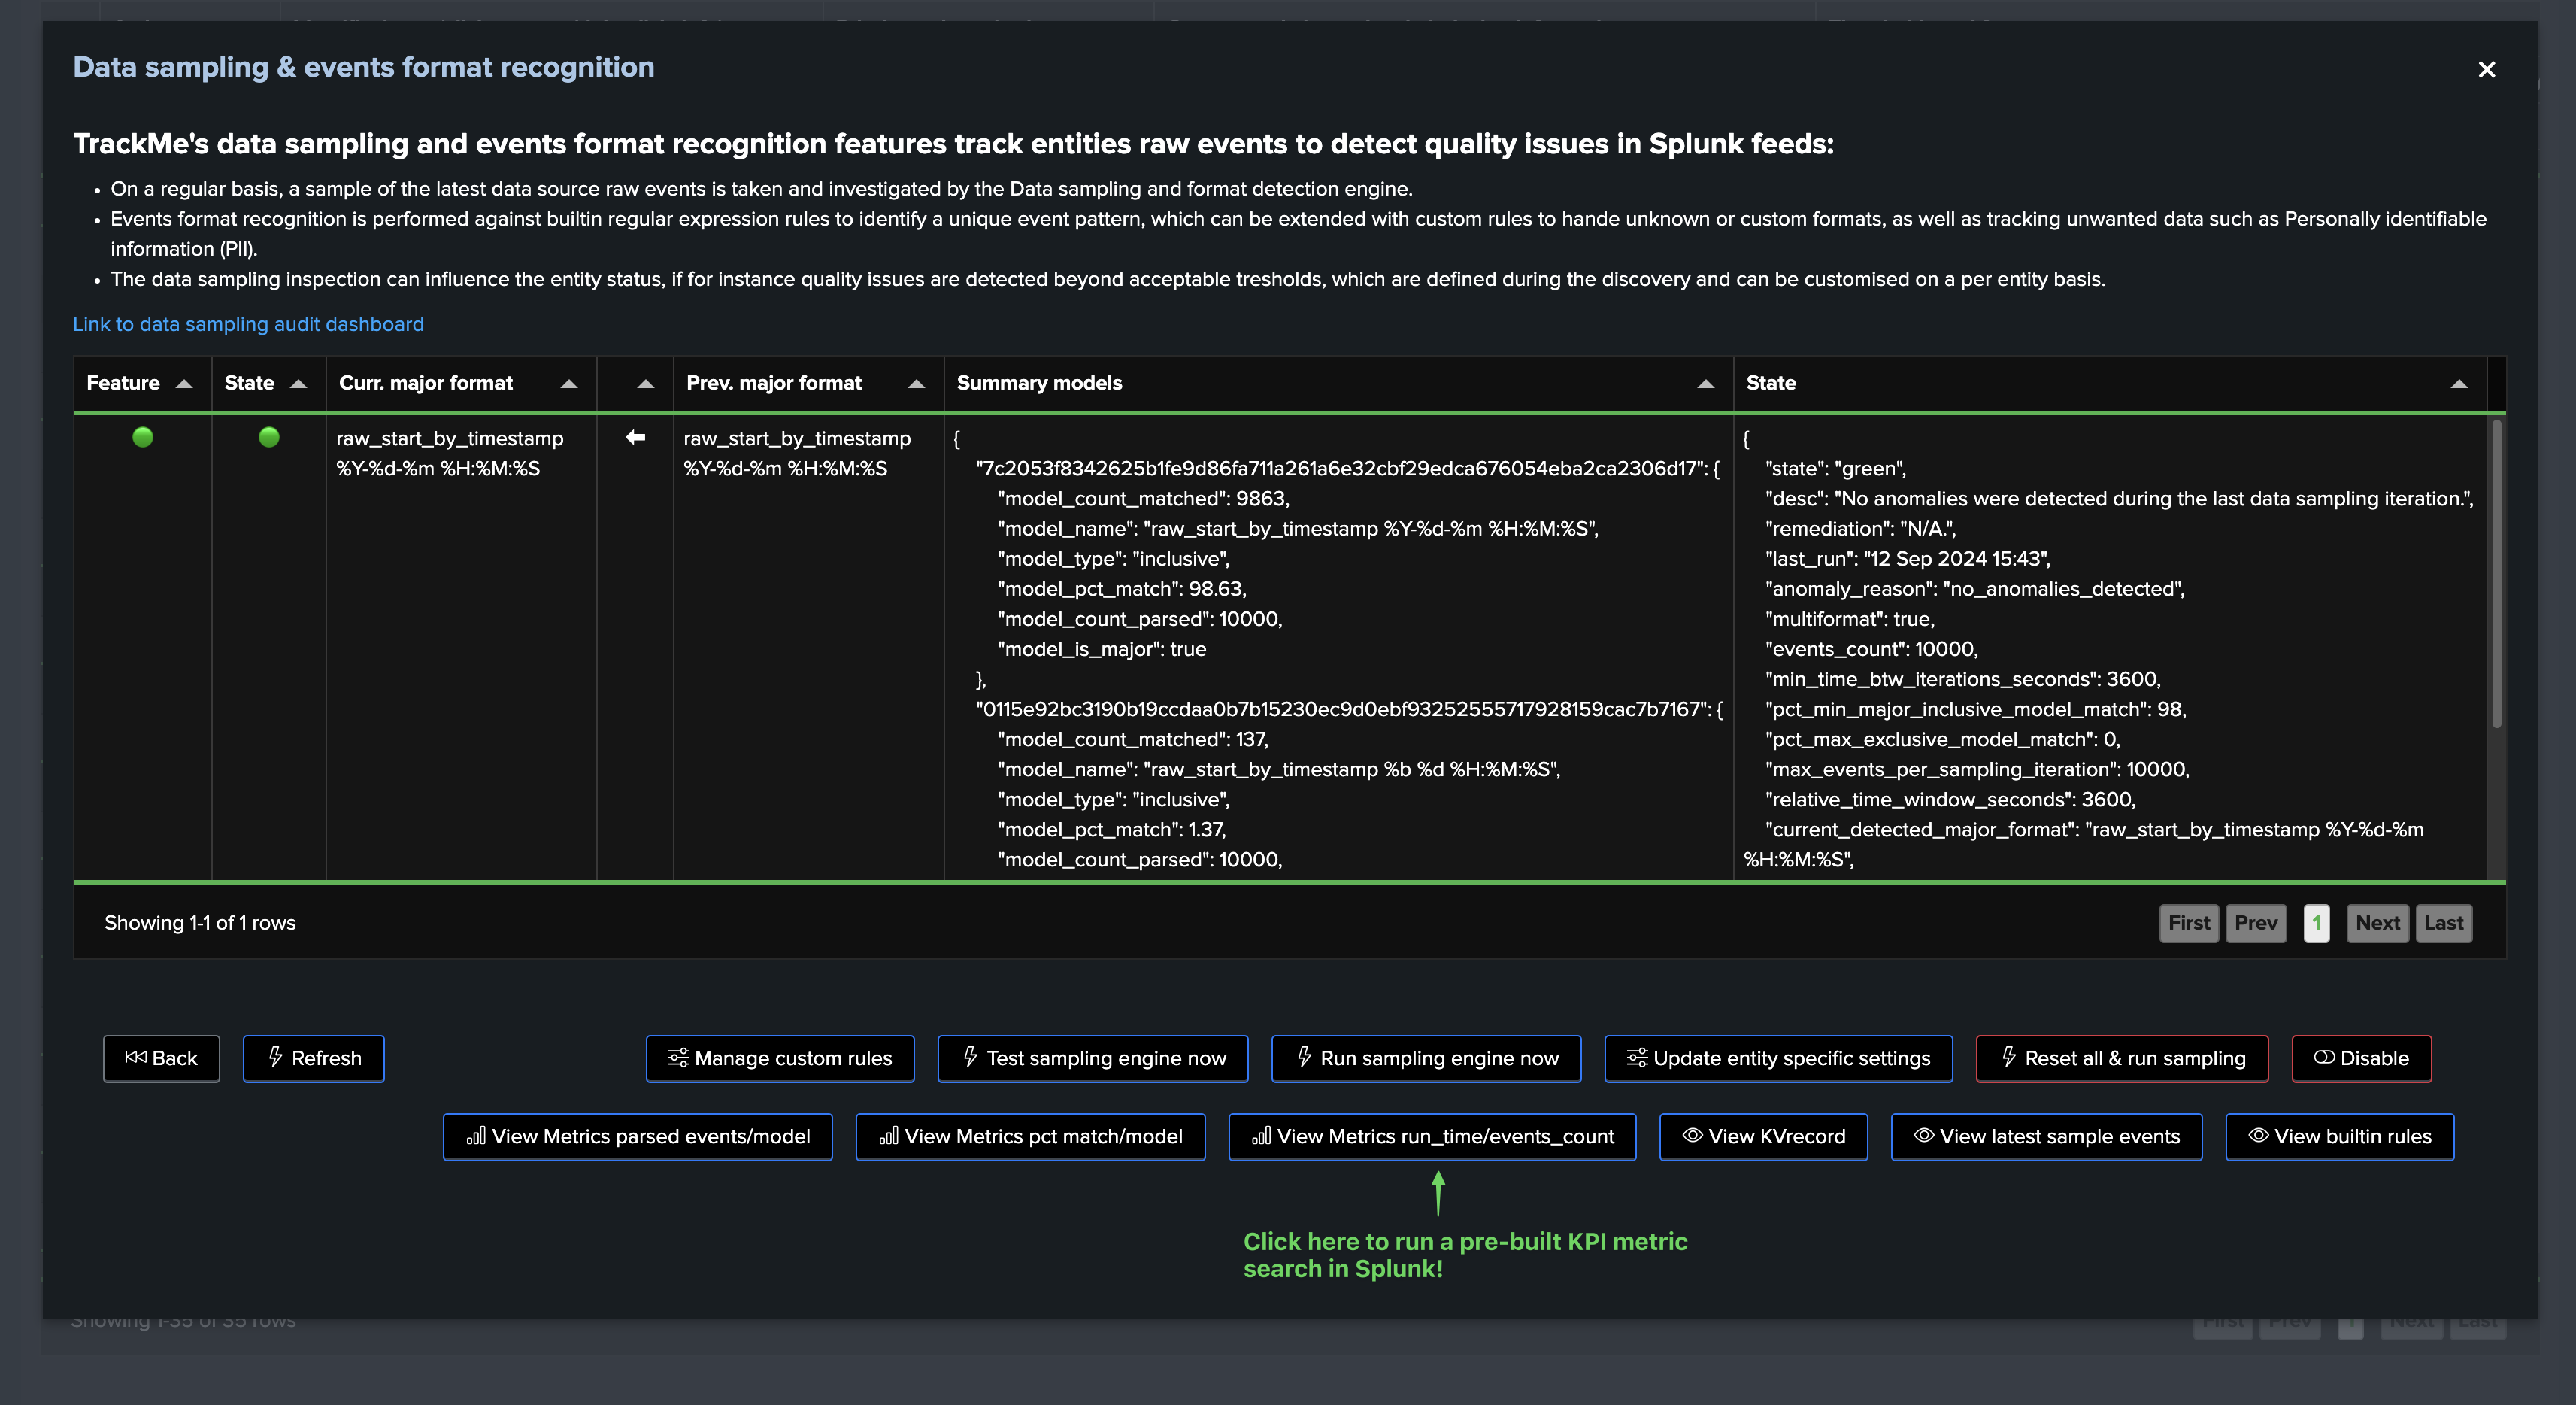This screenshot has height=1405, width=2576.
Task: Click Test sampling engine now
Action: point(1092,1058)
